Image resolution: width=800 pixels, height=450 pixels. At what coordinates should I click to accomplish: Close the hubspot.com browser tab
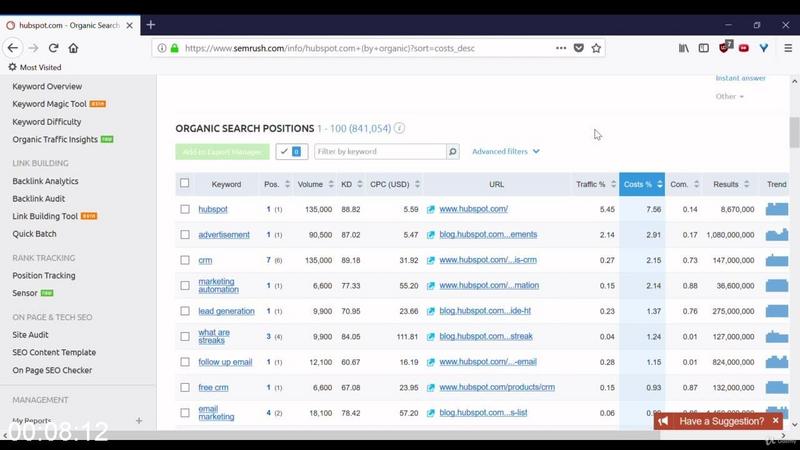[130, 25]
